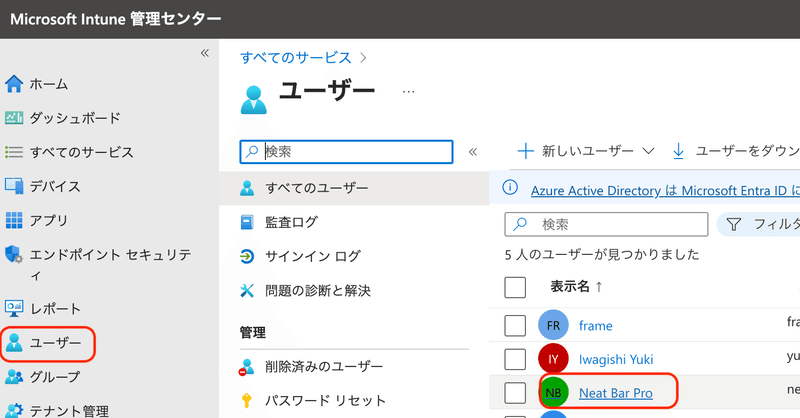
Task: Click the large ユーザー page header icon
Action: pyautogui.click(x=254, y=100)
